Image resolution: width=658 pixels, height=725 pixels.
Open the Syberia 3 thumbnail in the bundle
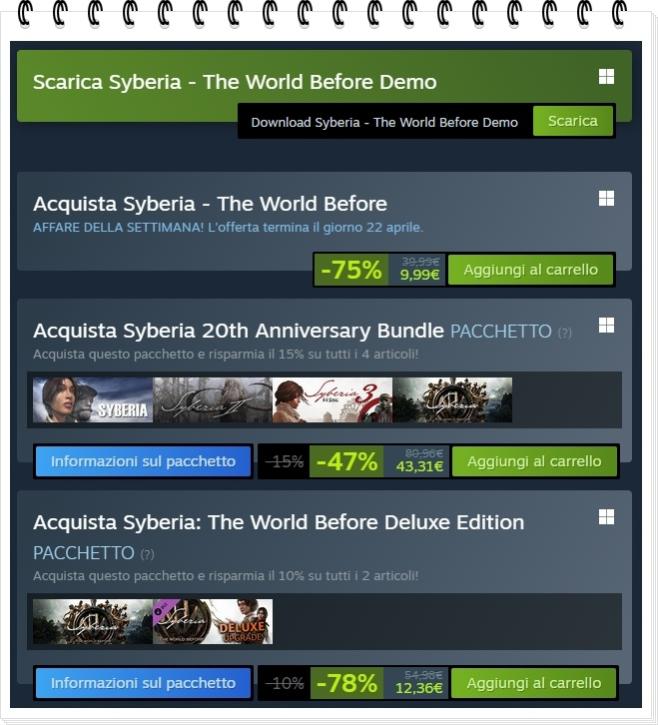pos(332,400)
